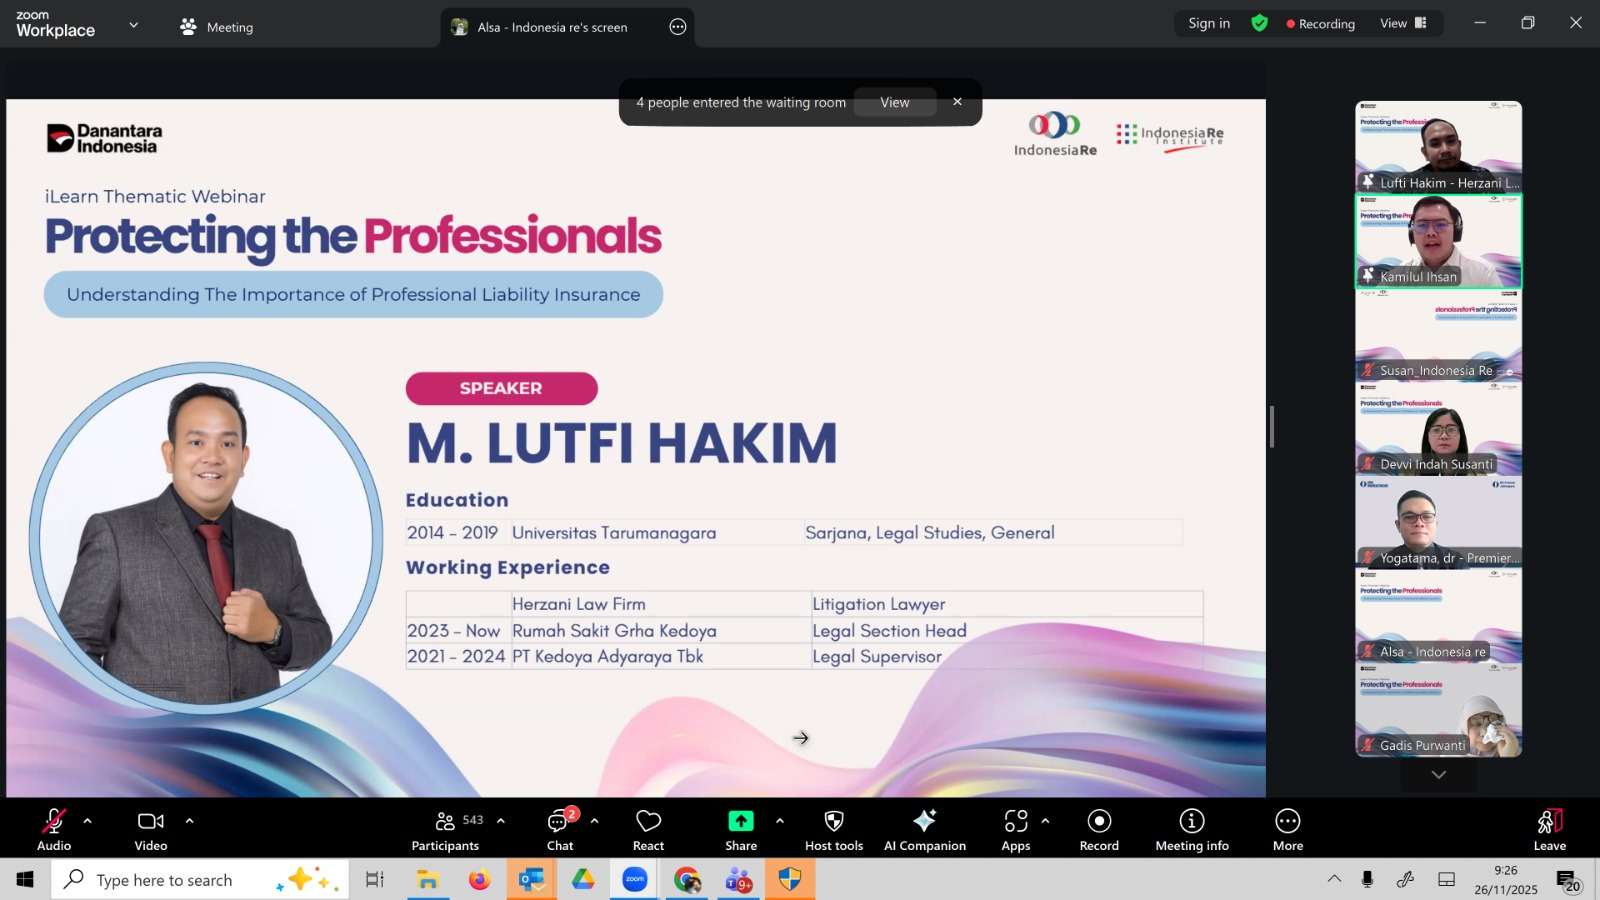Launch AI Companion
The image size is (1600, 900).
pos(924,829)
